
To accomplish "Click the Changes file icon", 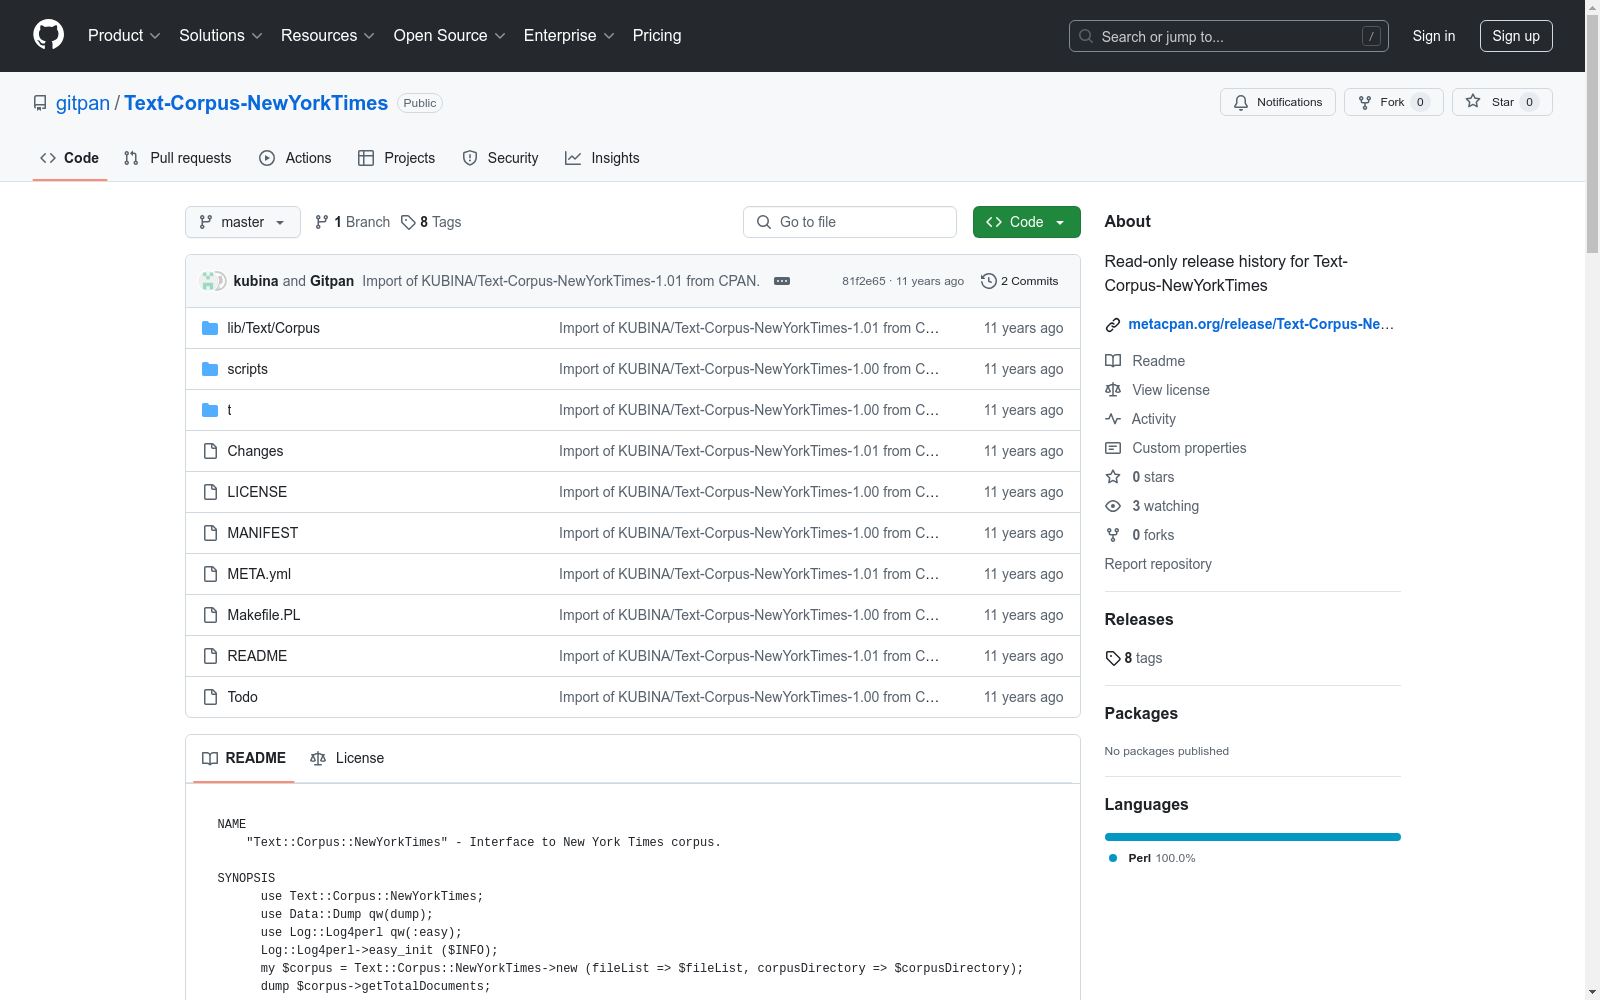I will coord(210,451).
